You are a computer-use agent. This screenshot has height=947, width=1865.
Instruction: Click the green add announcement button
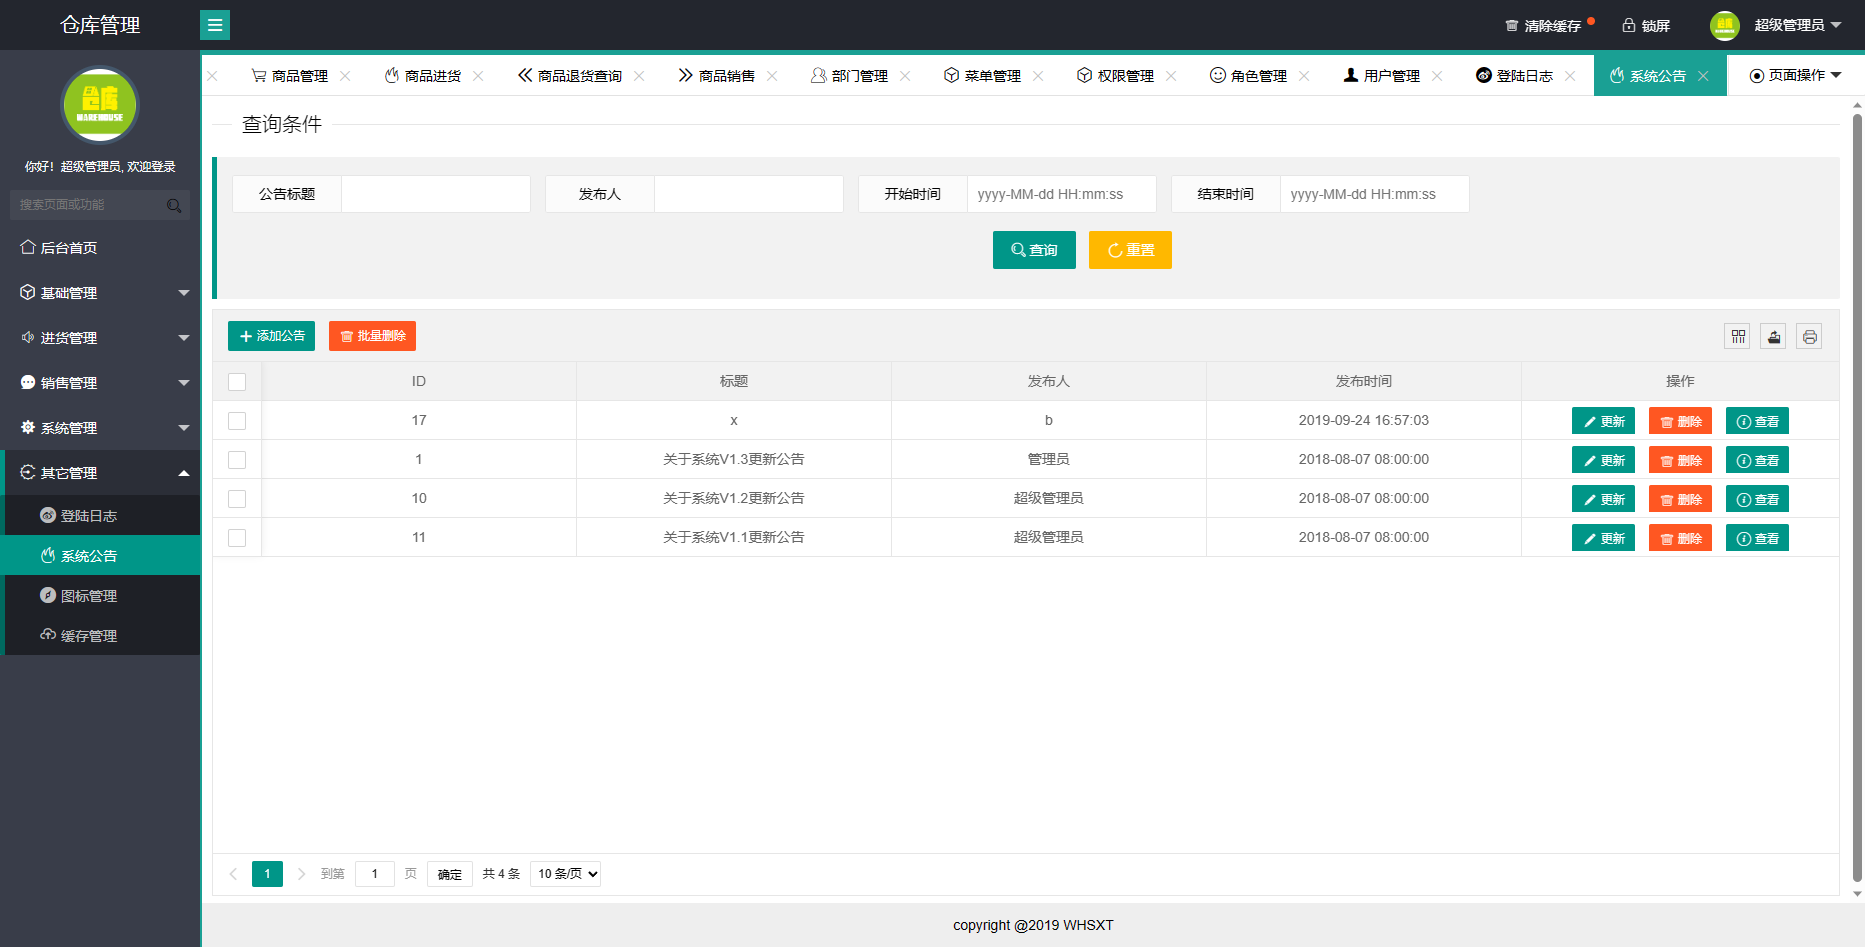coord(271,336)
